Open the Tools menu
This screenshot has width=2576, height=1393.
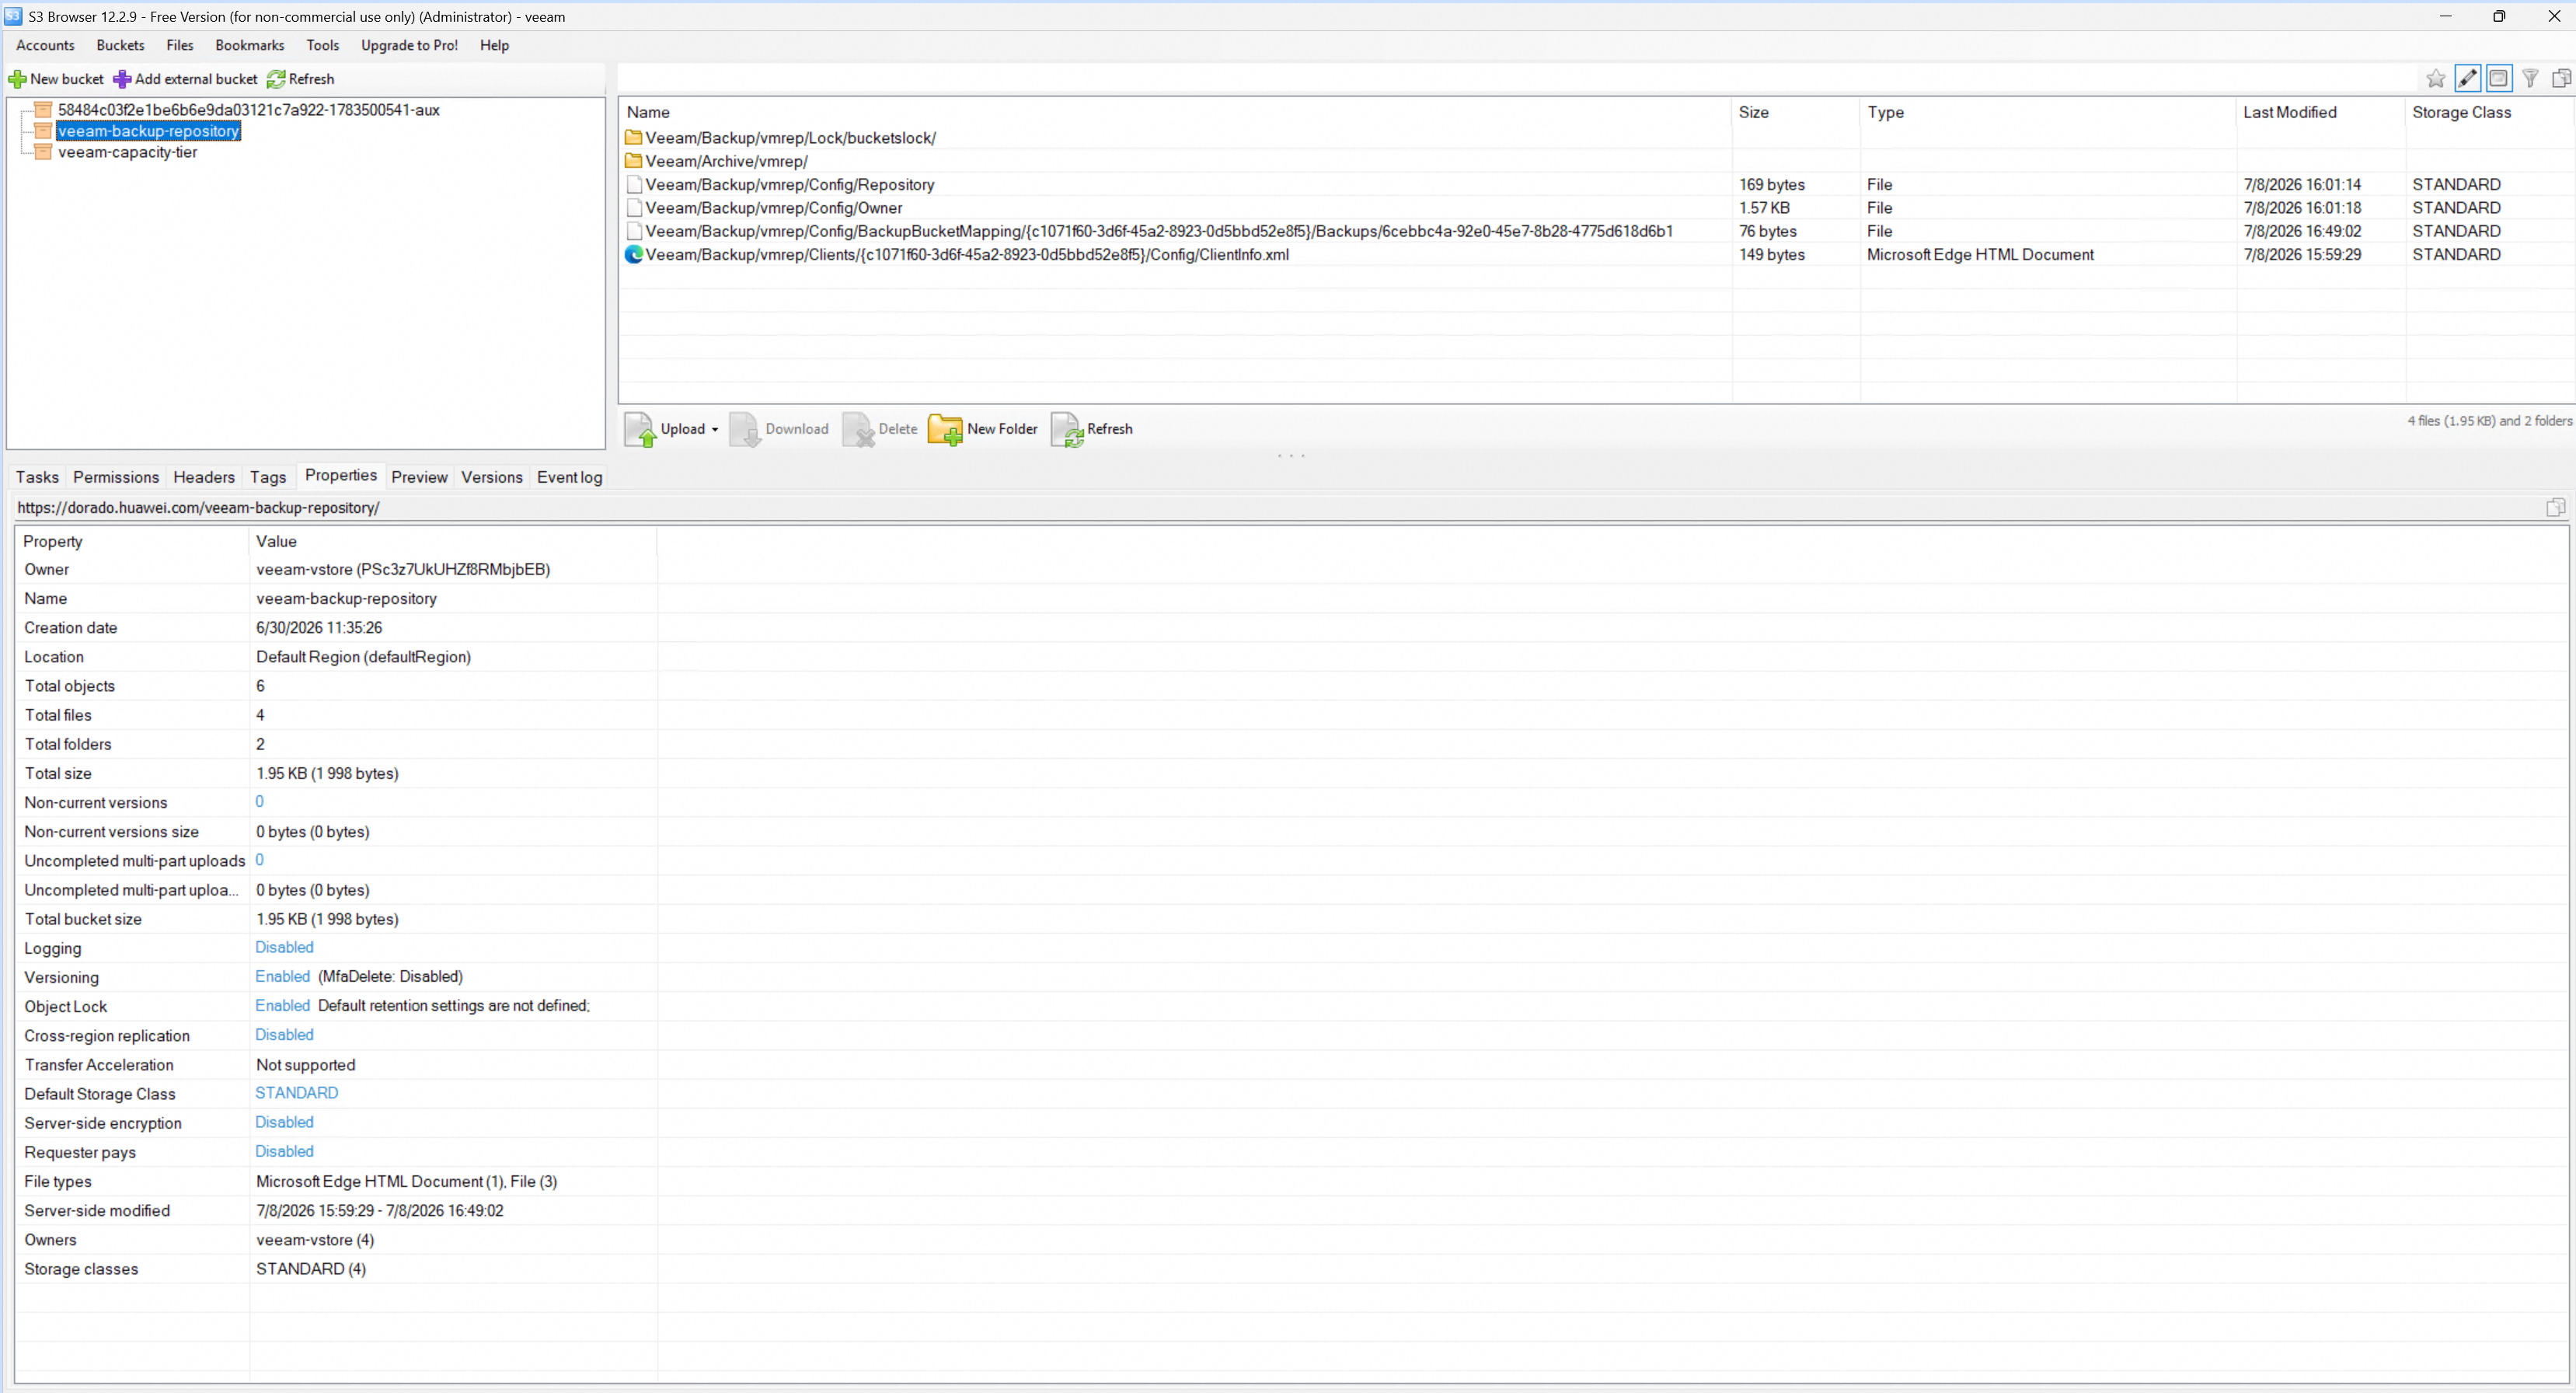(x=322, y=45)
